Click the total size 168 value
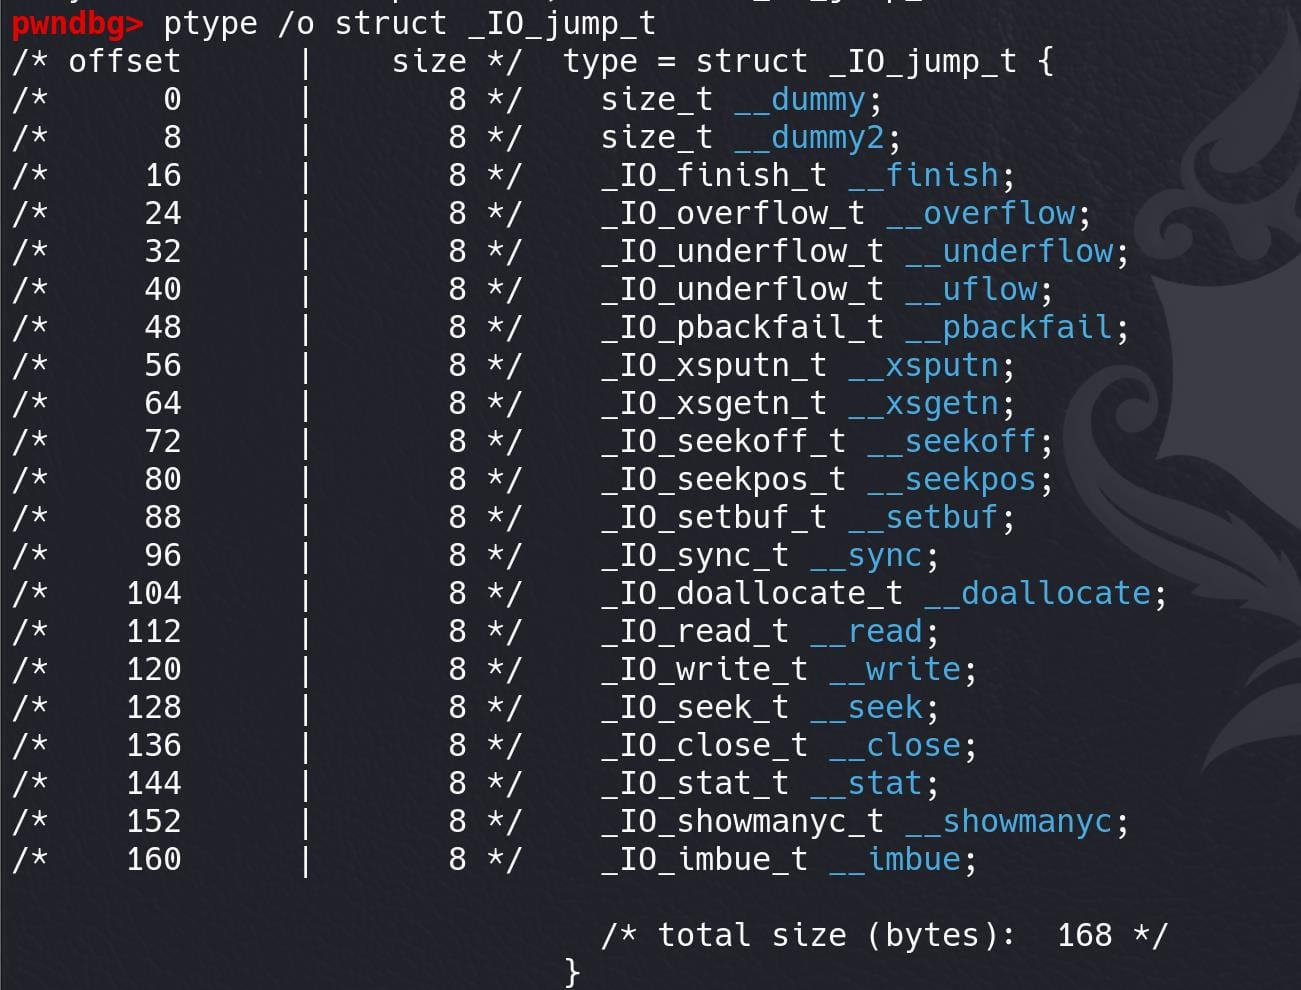This screenshot has height=990, width=1301. point(1085,936)
